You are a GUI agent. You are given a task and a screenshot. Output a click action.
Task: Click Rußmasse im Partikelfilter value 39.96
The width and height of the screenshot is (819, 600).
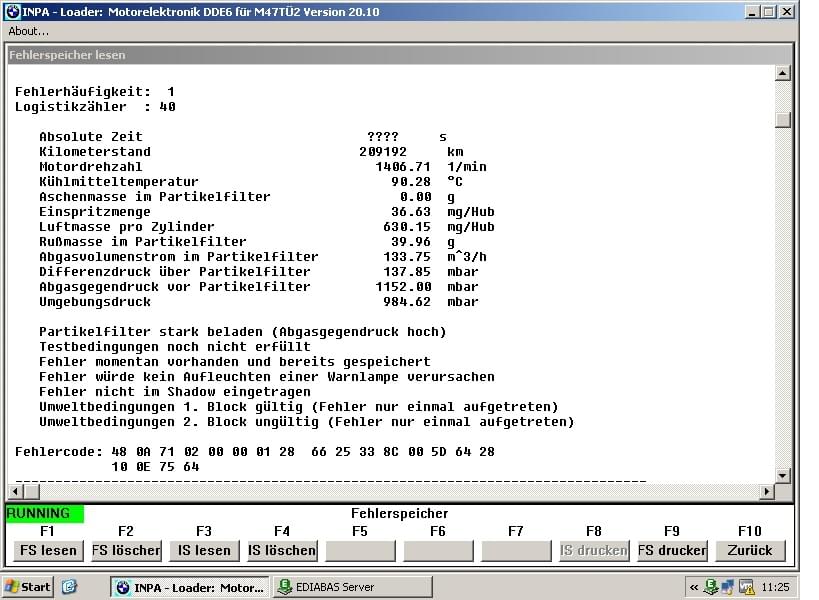pos(411,242)
